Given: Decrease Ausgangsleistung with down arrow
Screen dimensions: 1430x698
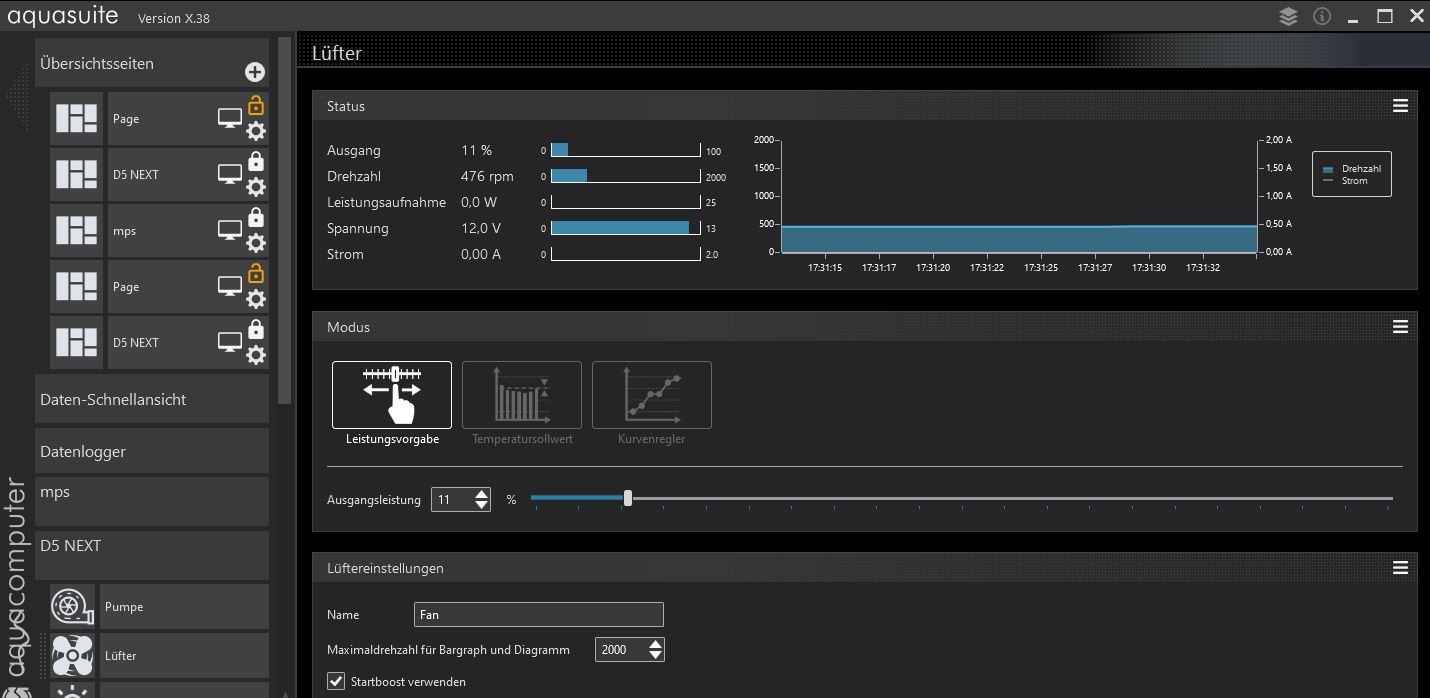Looking at the screenshot, I should click(x=482, y=505).
